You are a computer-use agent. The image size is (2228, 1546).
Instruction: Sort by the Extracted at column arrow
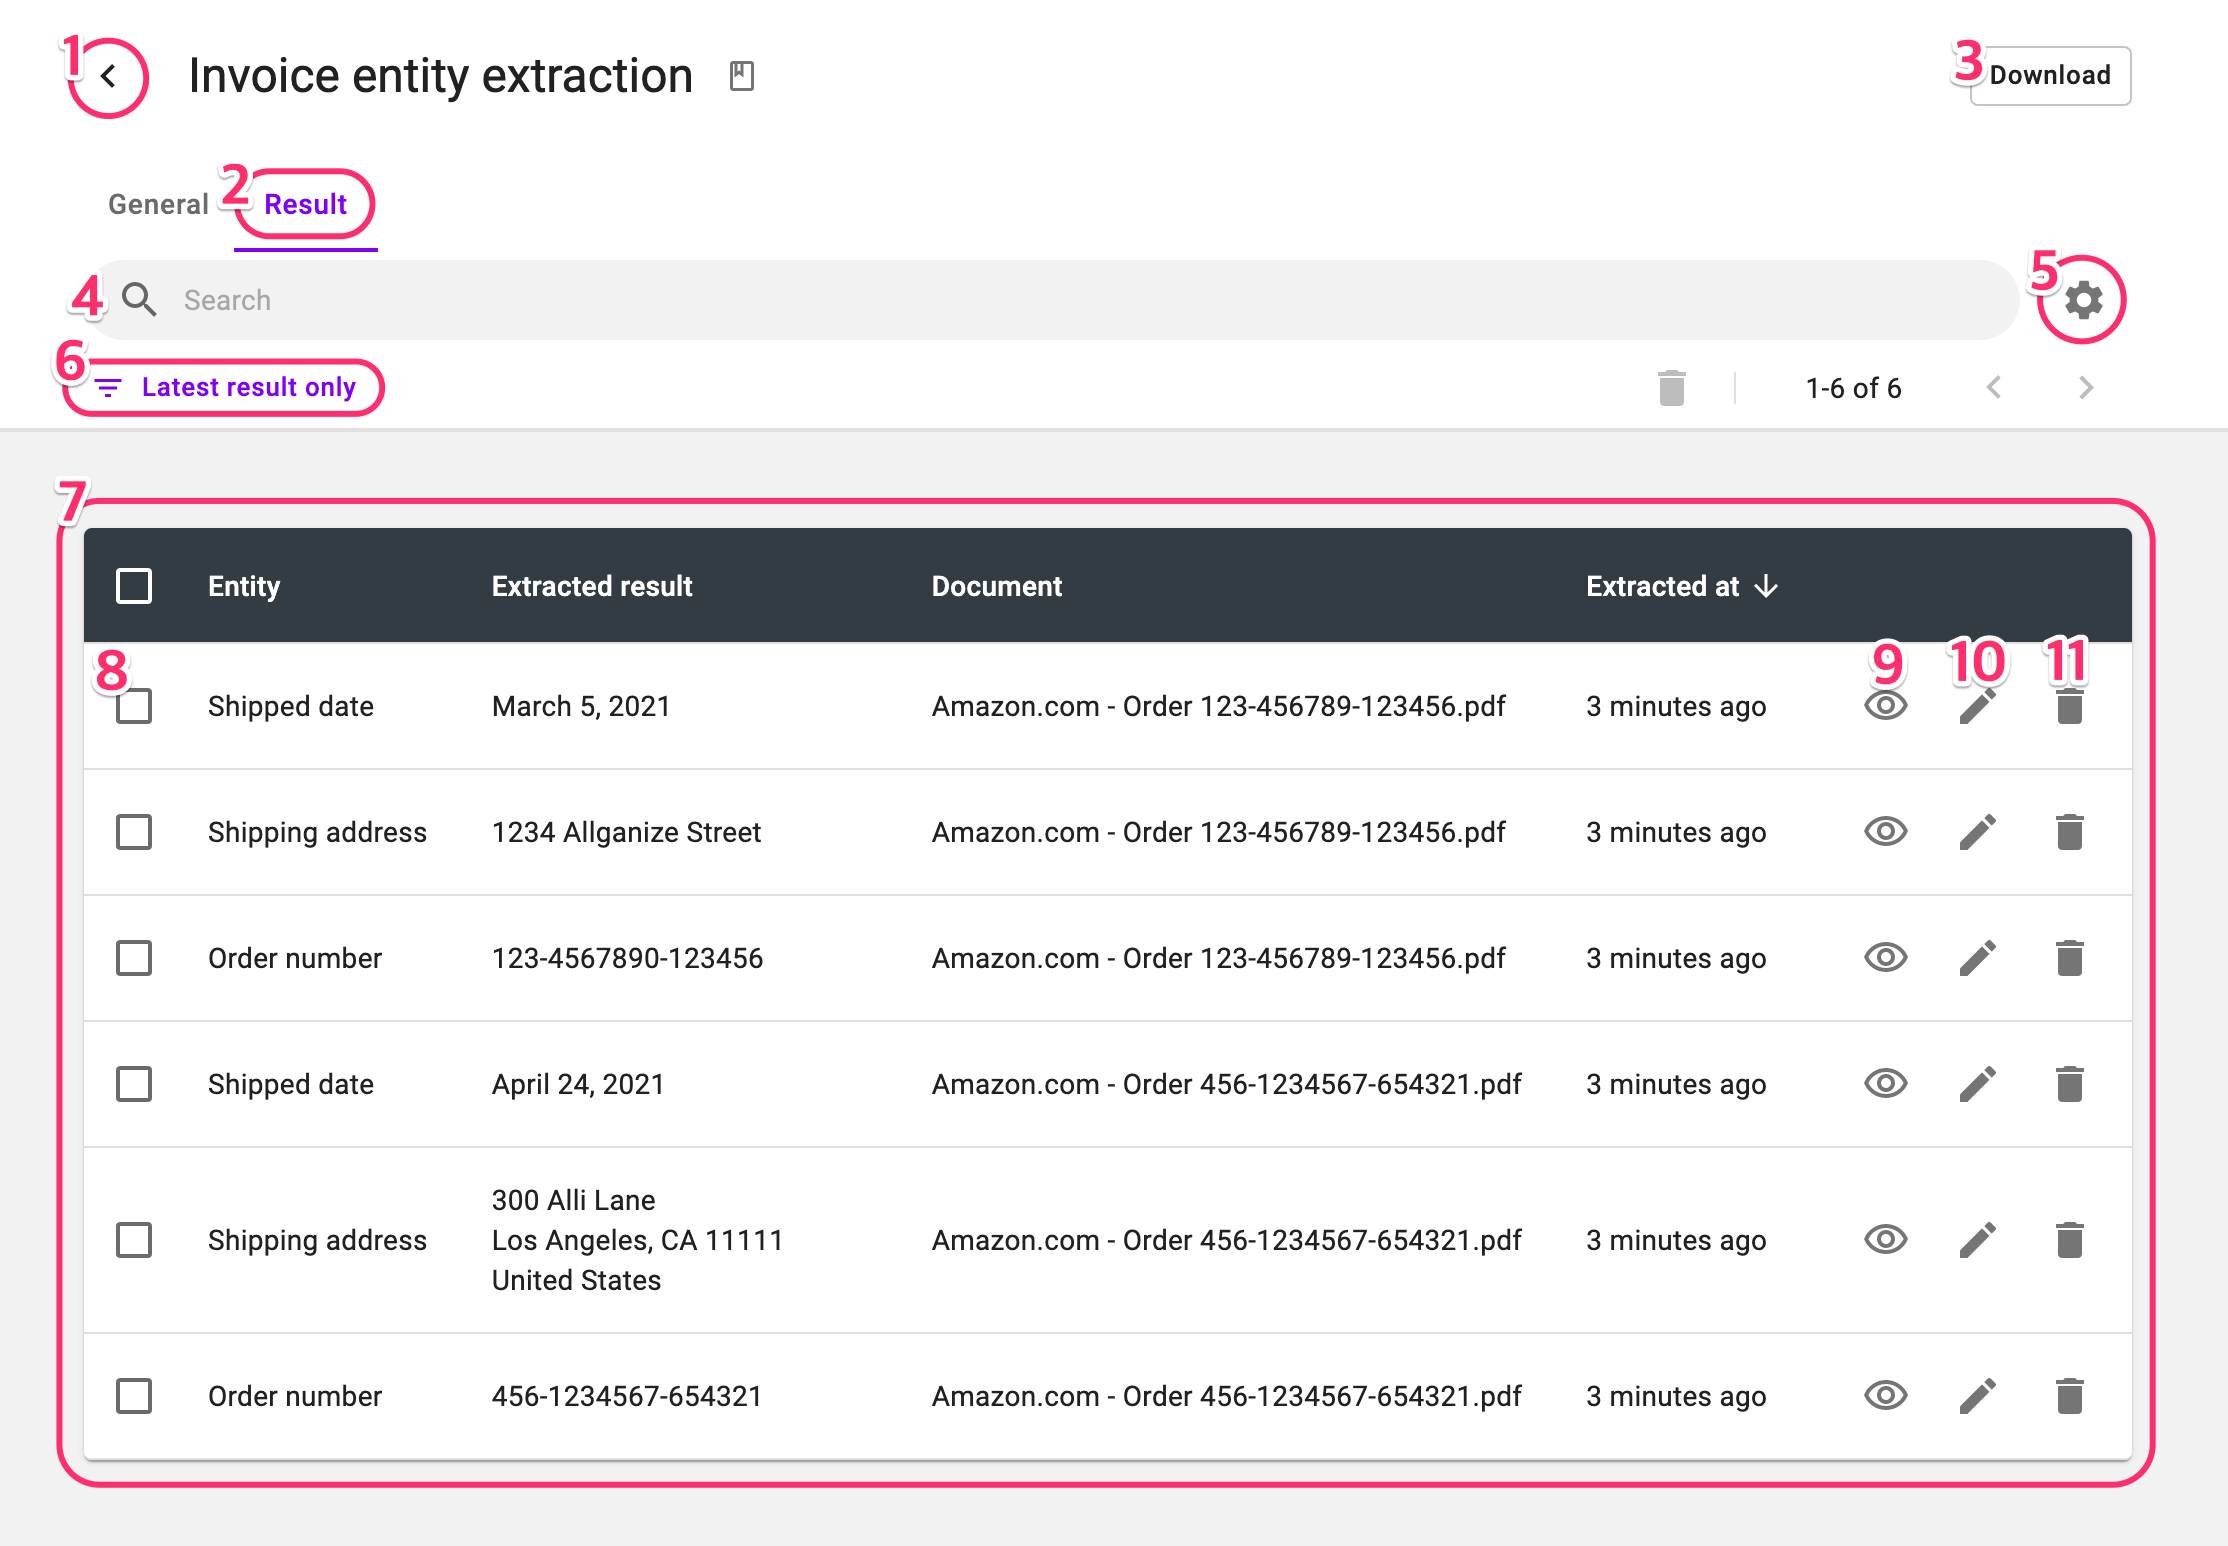1766,586
